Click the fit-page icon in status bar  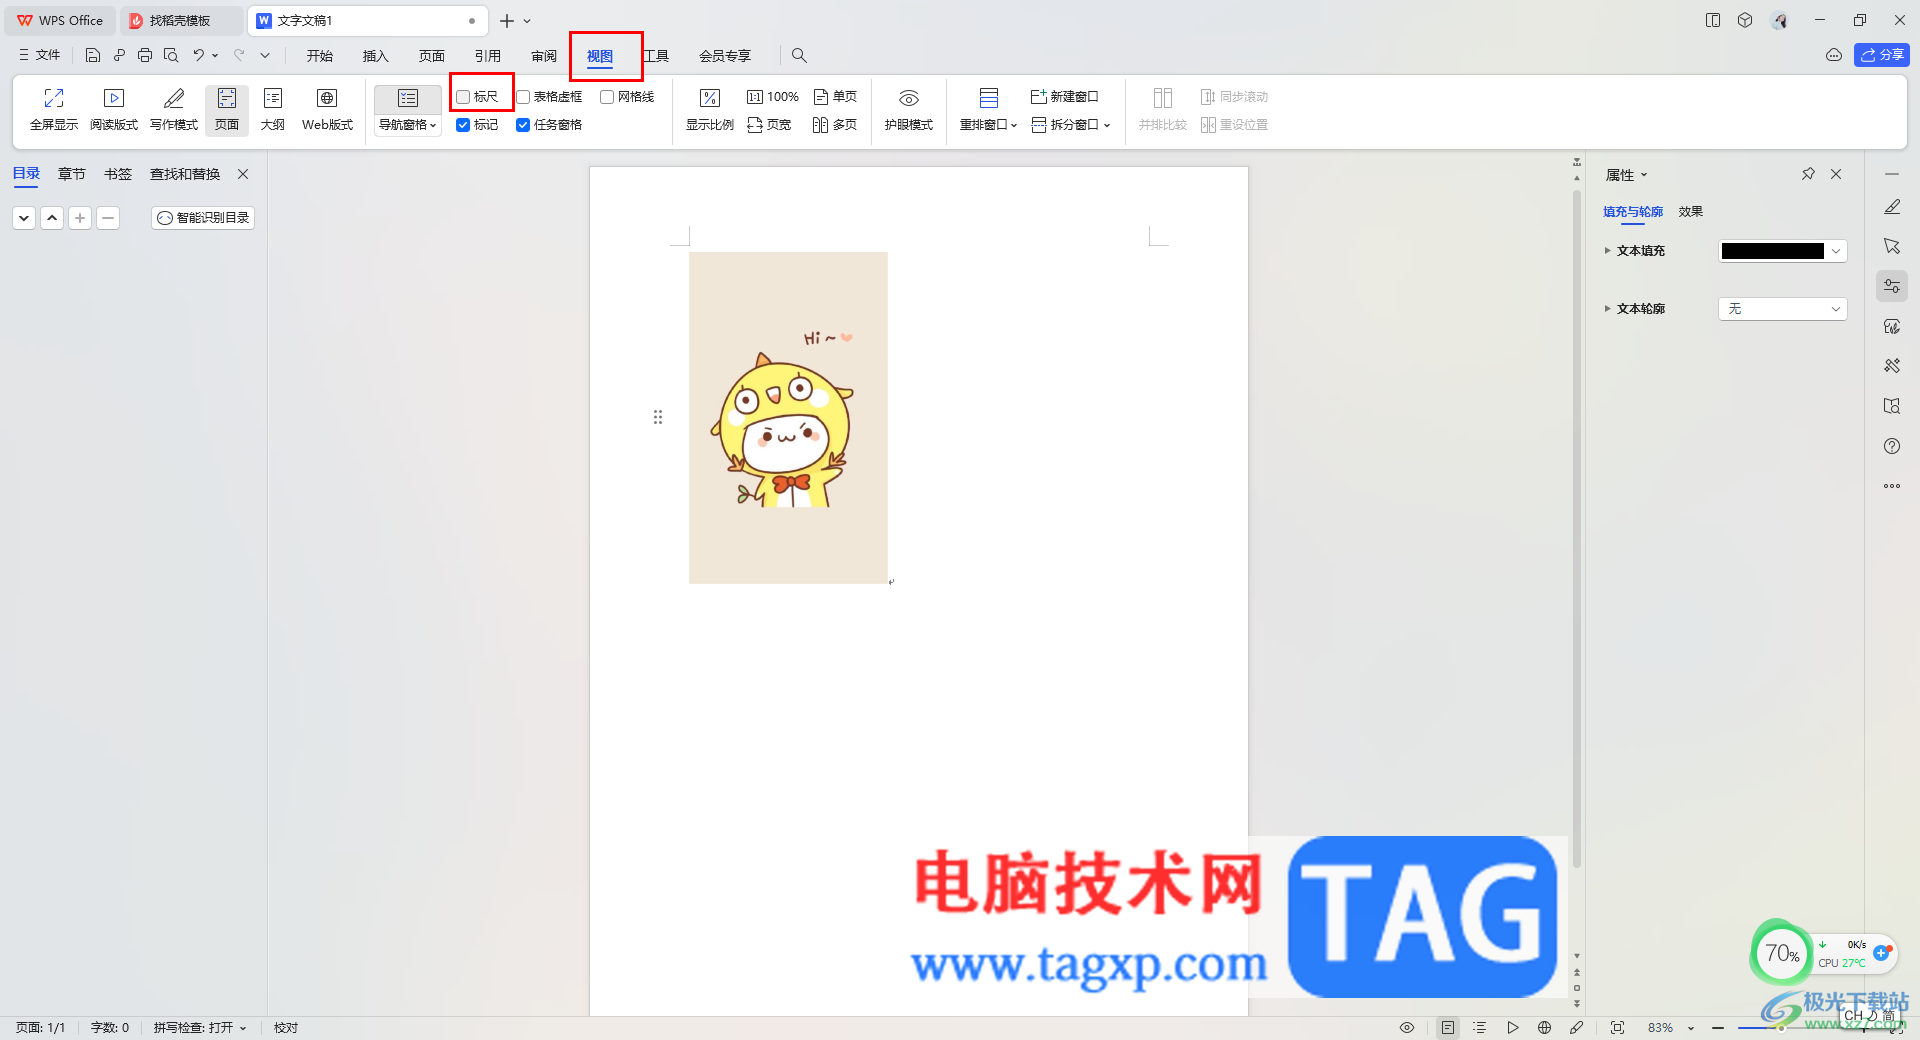(x=1617, y=1028)
